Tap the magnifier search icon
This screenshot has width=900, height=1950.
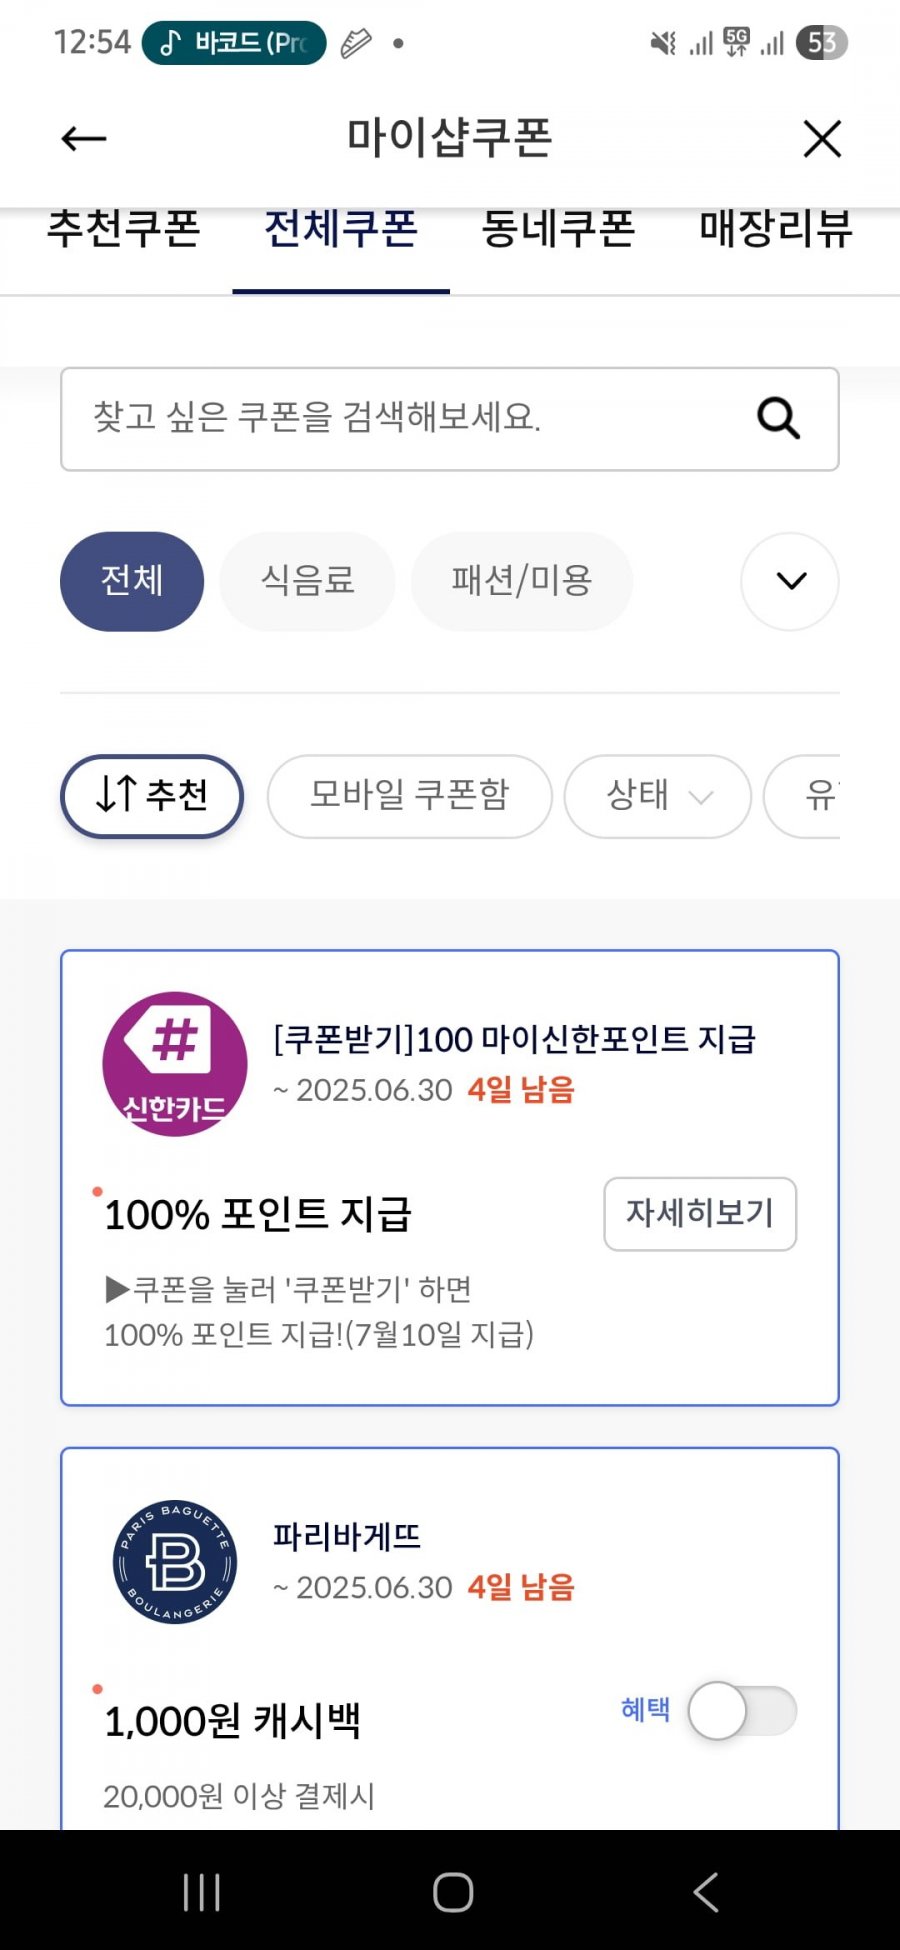[778, 418]
